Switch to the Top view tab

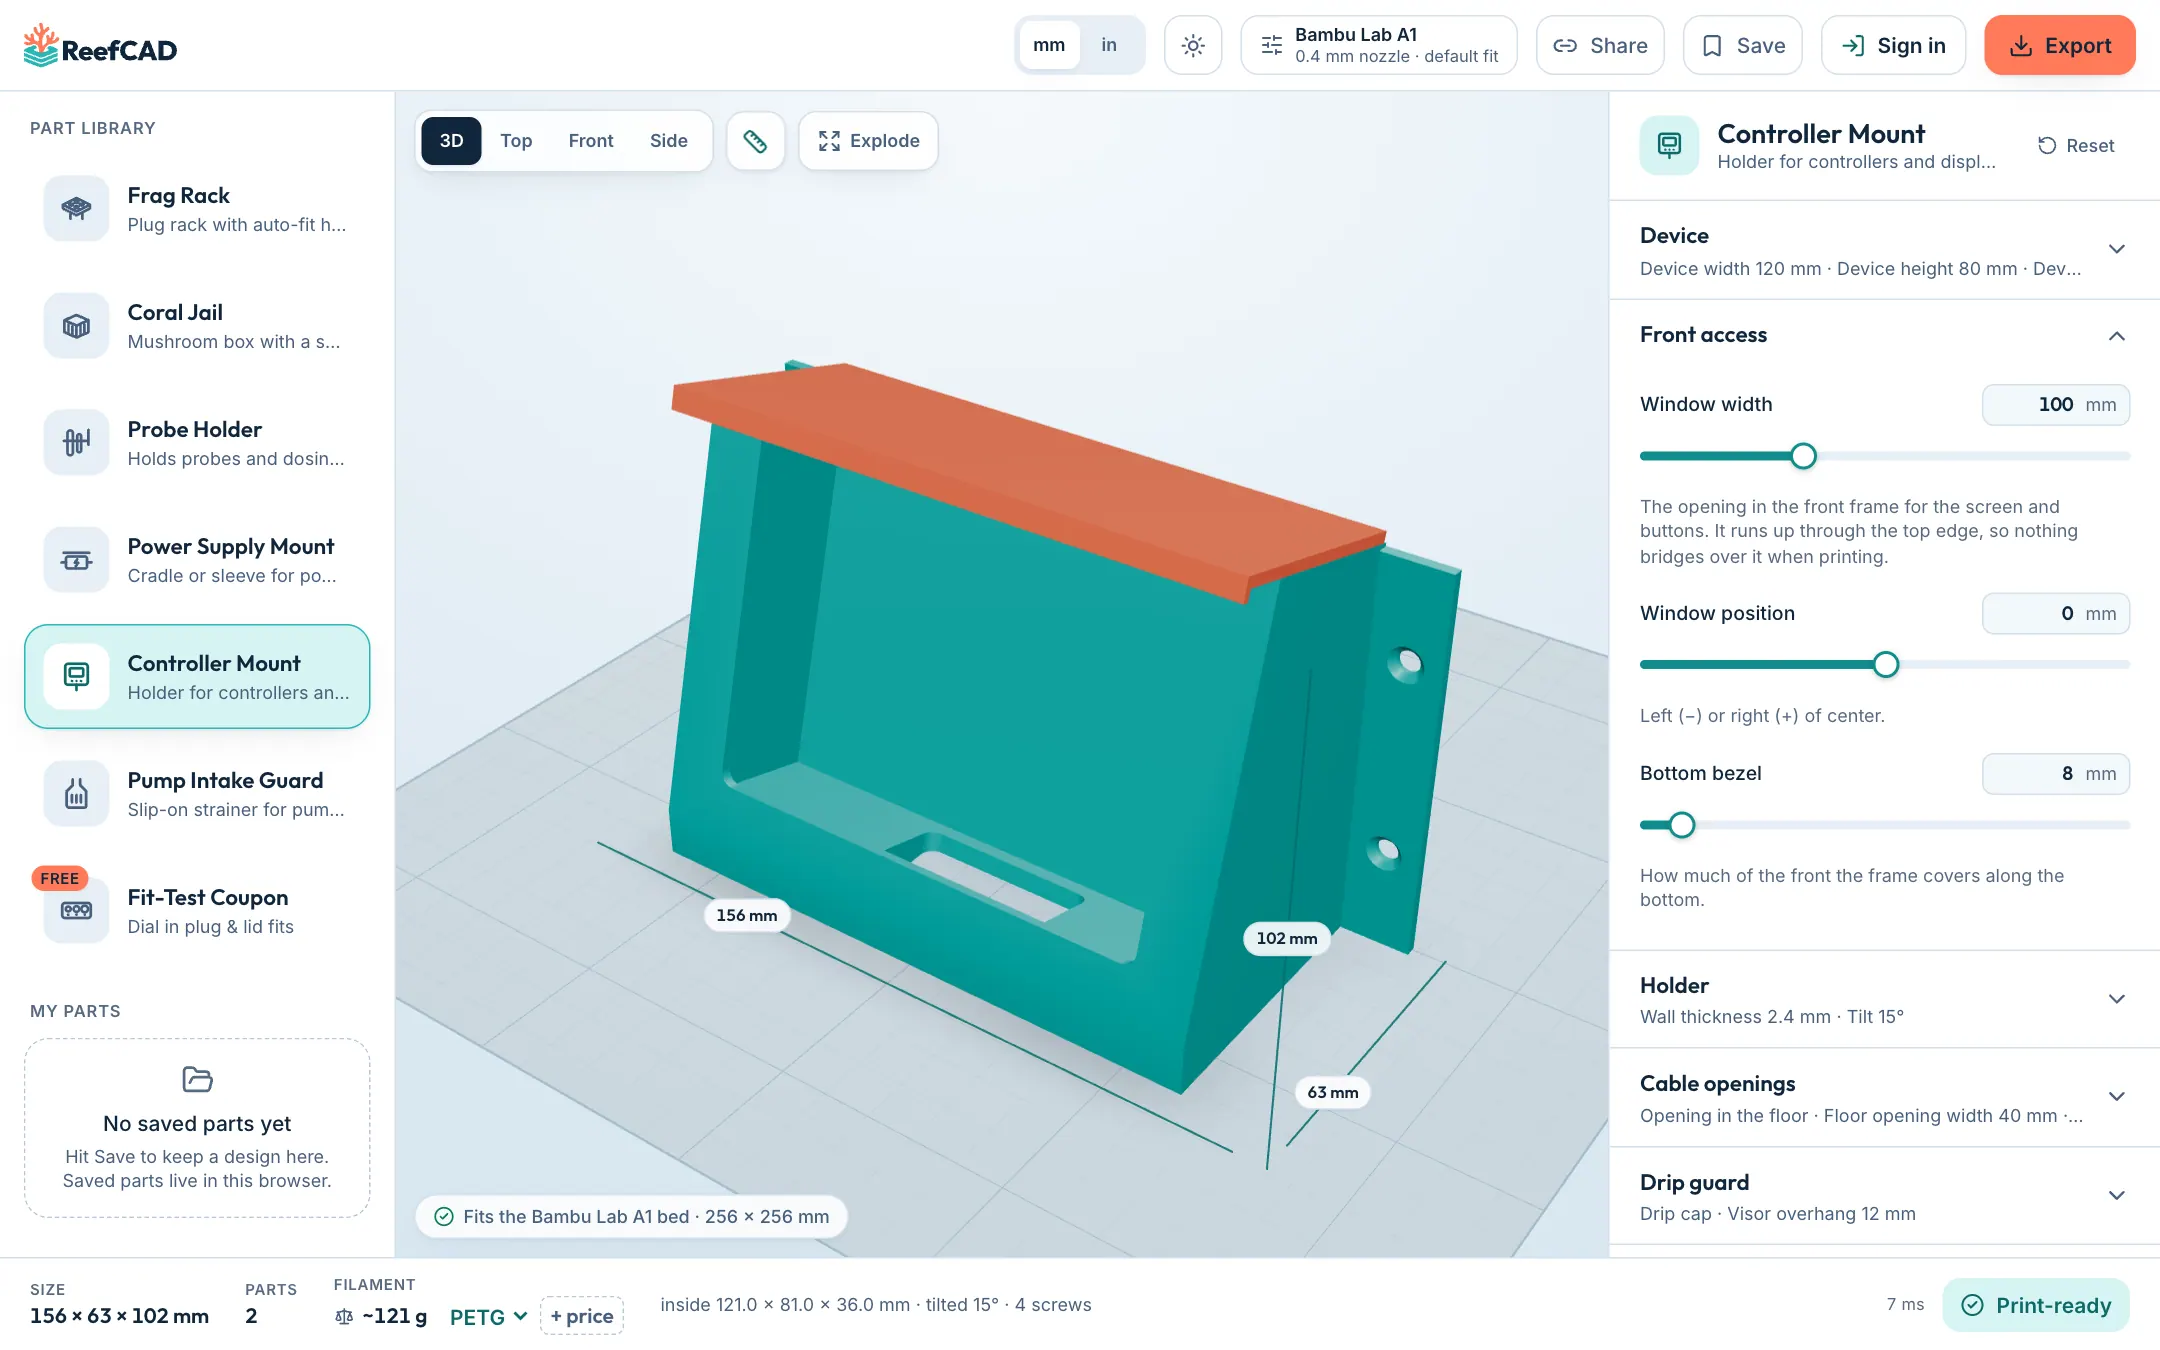pyautogui.click(x=516, y=141)
